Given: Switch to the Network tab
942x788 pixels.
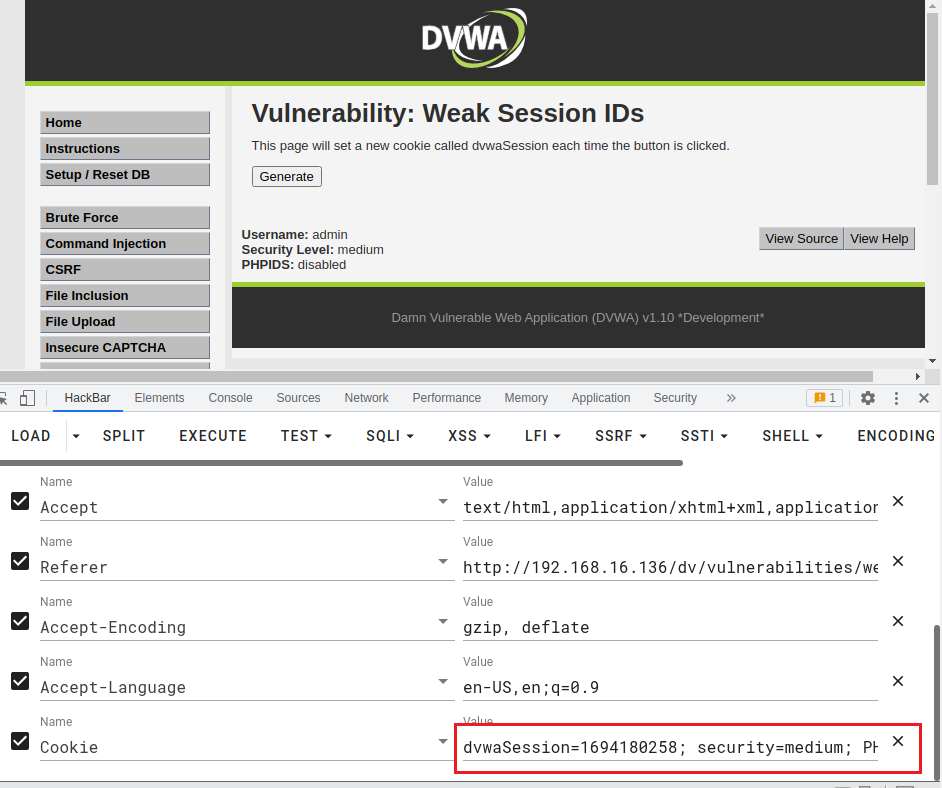Looking at the screenshot, I should click(x=366, y=398).
